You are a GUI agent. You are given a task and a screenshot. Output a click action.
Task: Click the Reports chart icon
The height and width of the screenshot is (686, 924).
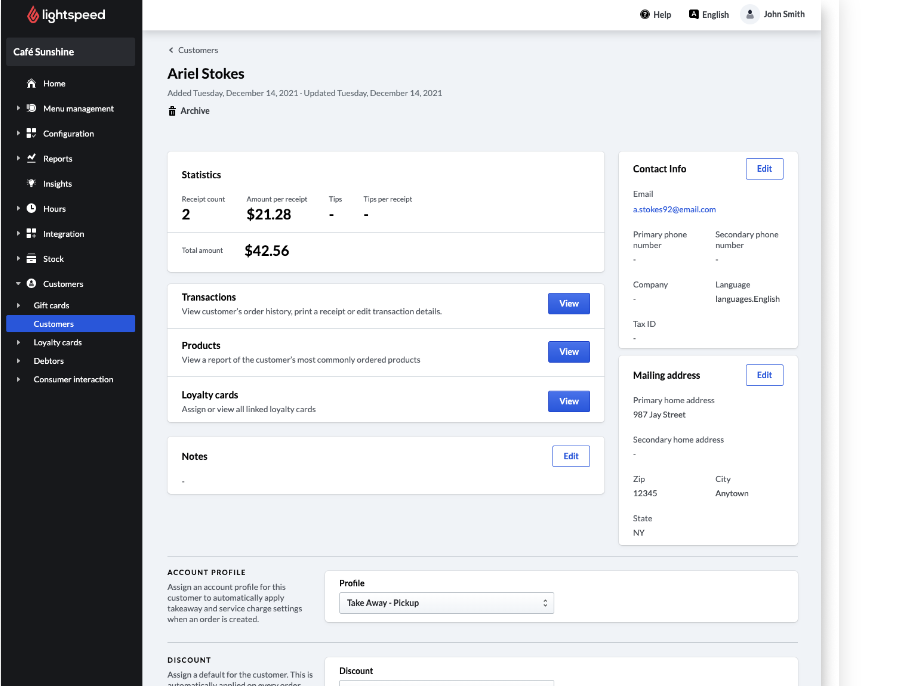32,159
